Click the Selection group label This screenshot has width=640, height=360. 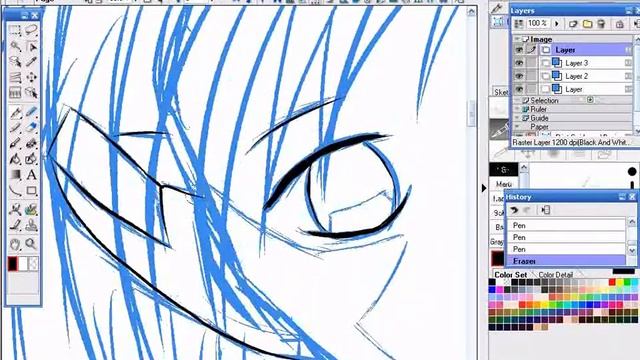[544, 100]
